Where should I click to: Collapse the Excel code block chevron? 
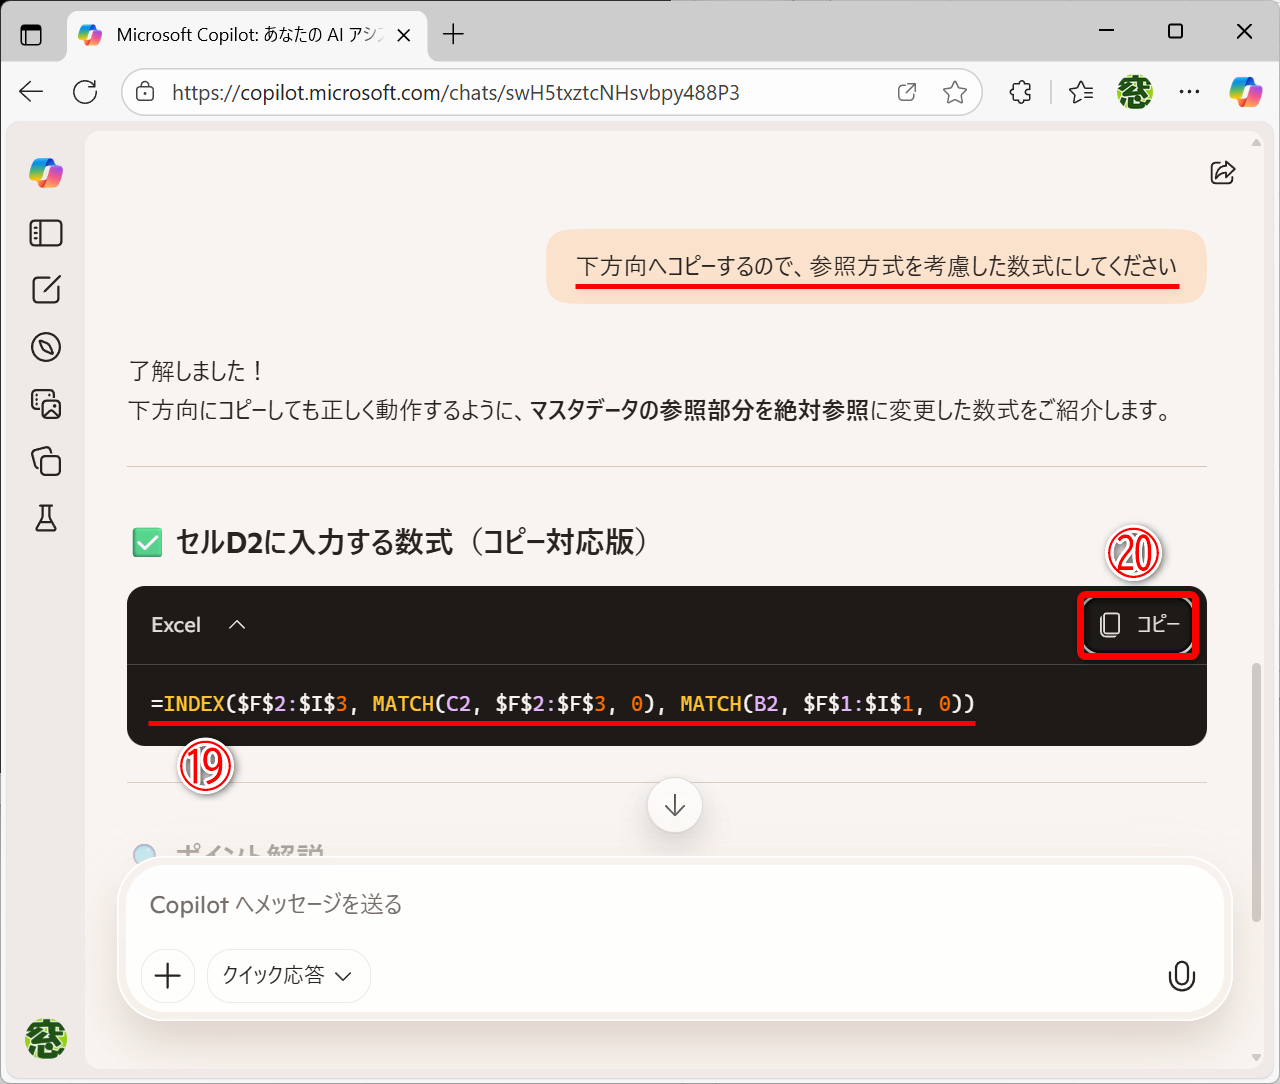pyautogui.click(x=237, y=624)
